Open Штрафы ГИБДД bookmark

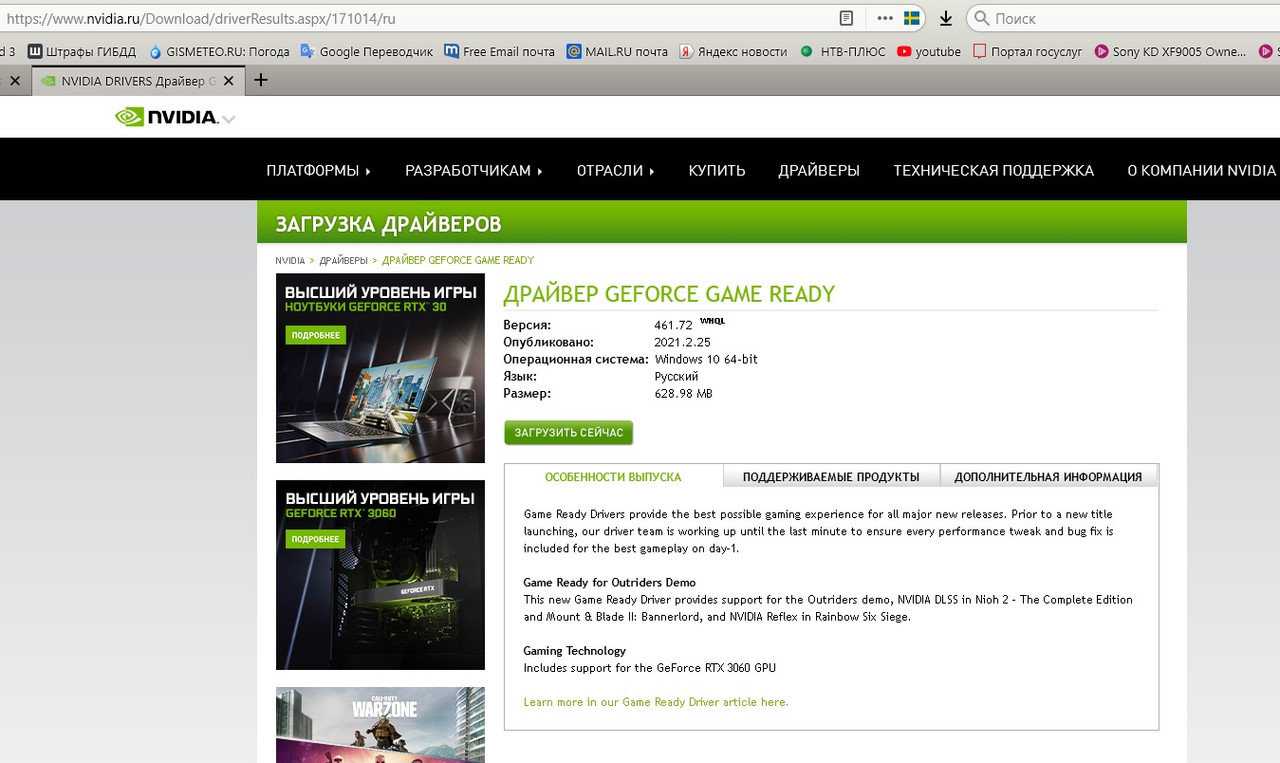(x=82, y=51)
